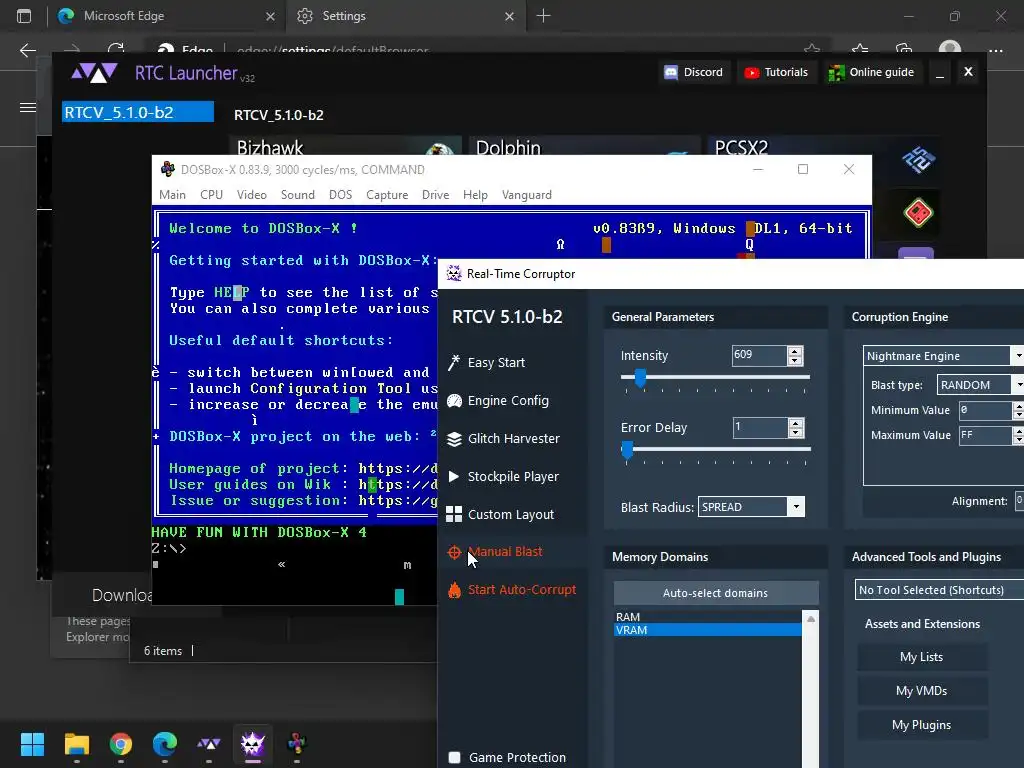Open the CPU menu in DOSBox-X
This screenshot has width=1024, height=768.
(212, 195)
